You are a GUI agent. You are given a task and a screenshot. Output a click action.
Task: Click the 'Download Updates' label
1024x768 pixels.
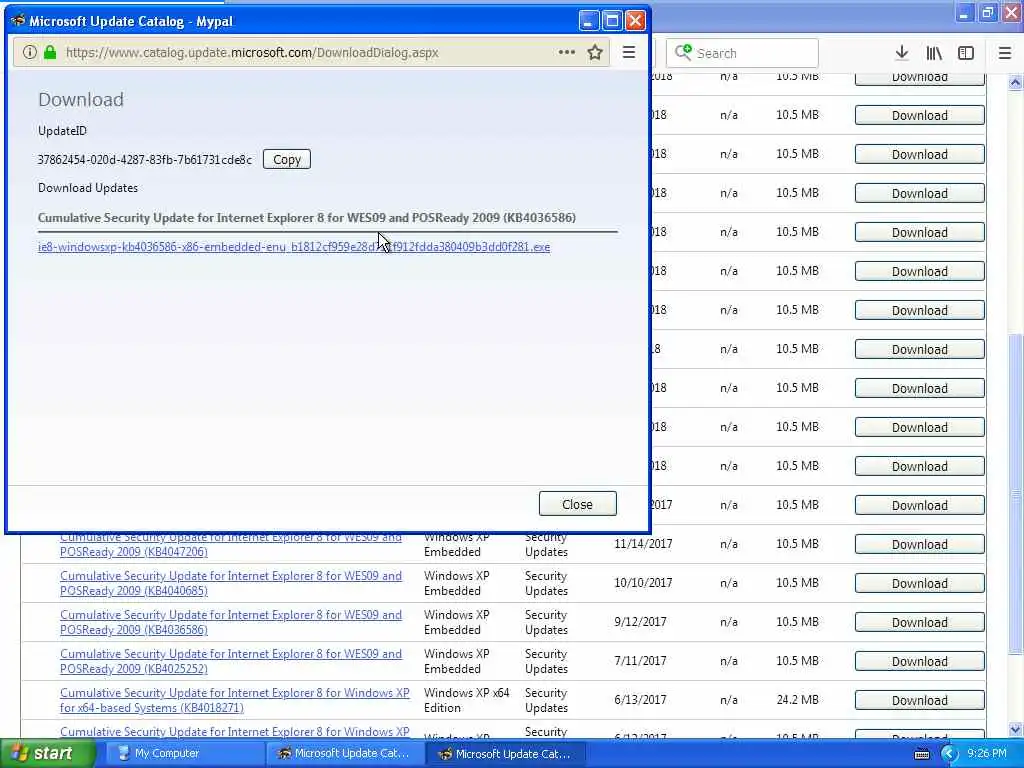(x=88, y=188)
